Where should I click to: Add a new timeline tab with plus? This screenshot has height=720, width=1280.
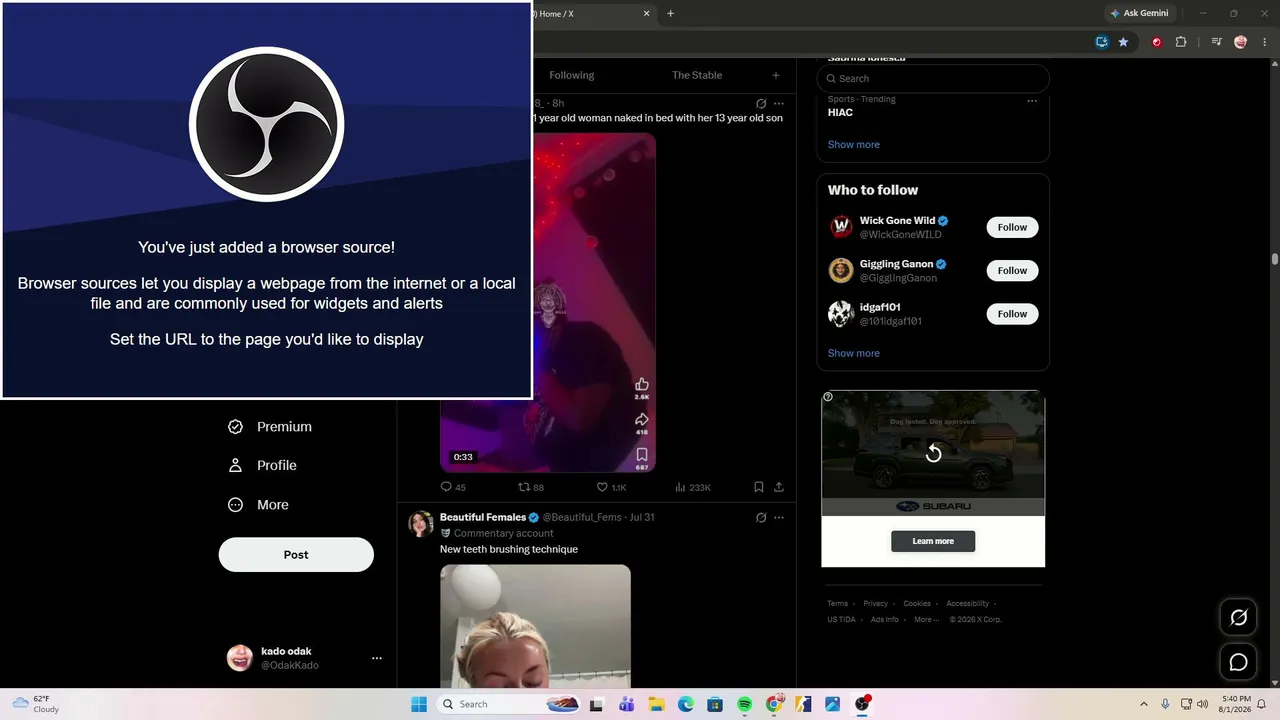point(776,75)
